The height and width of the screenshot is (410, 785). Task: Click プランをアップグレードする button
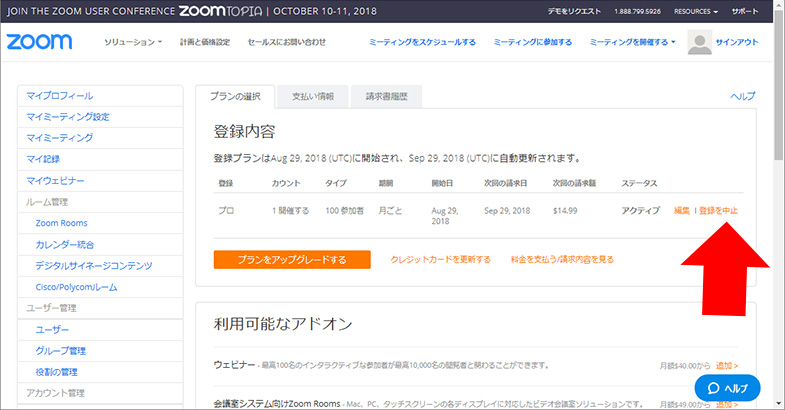(291, 259)
